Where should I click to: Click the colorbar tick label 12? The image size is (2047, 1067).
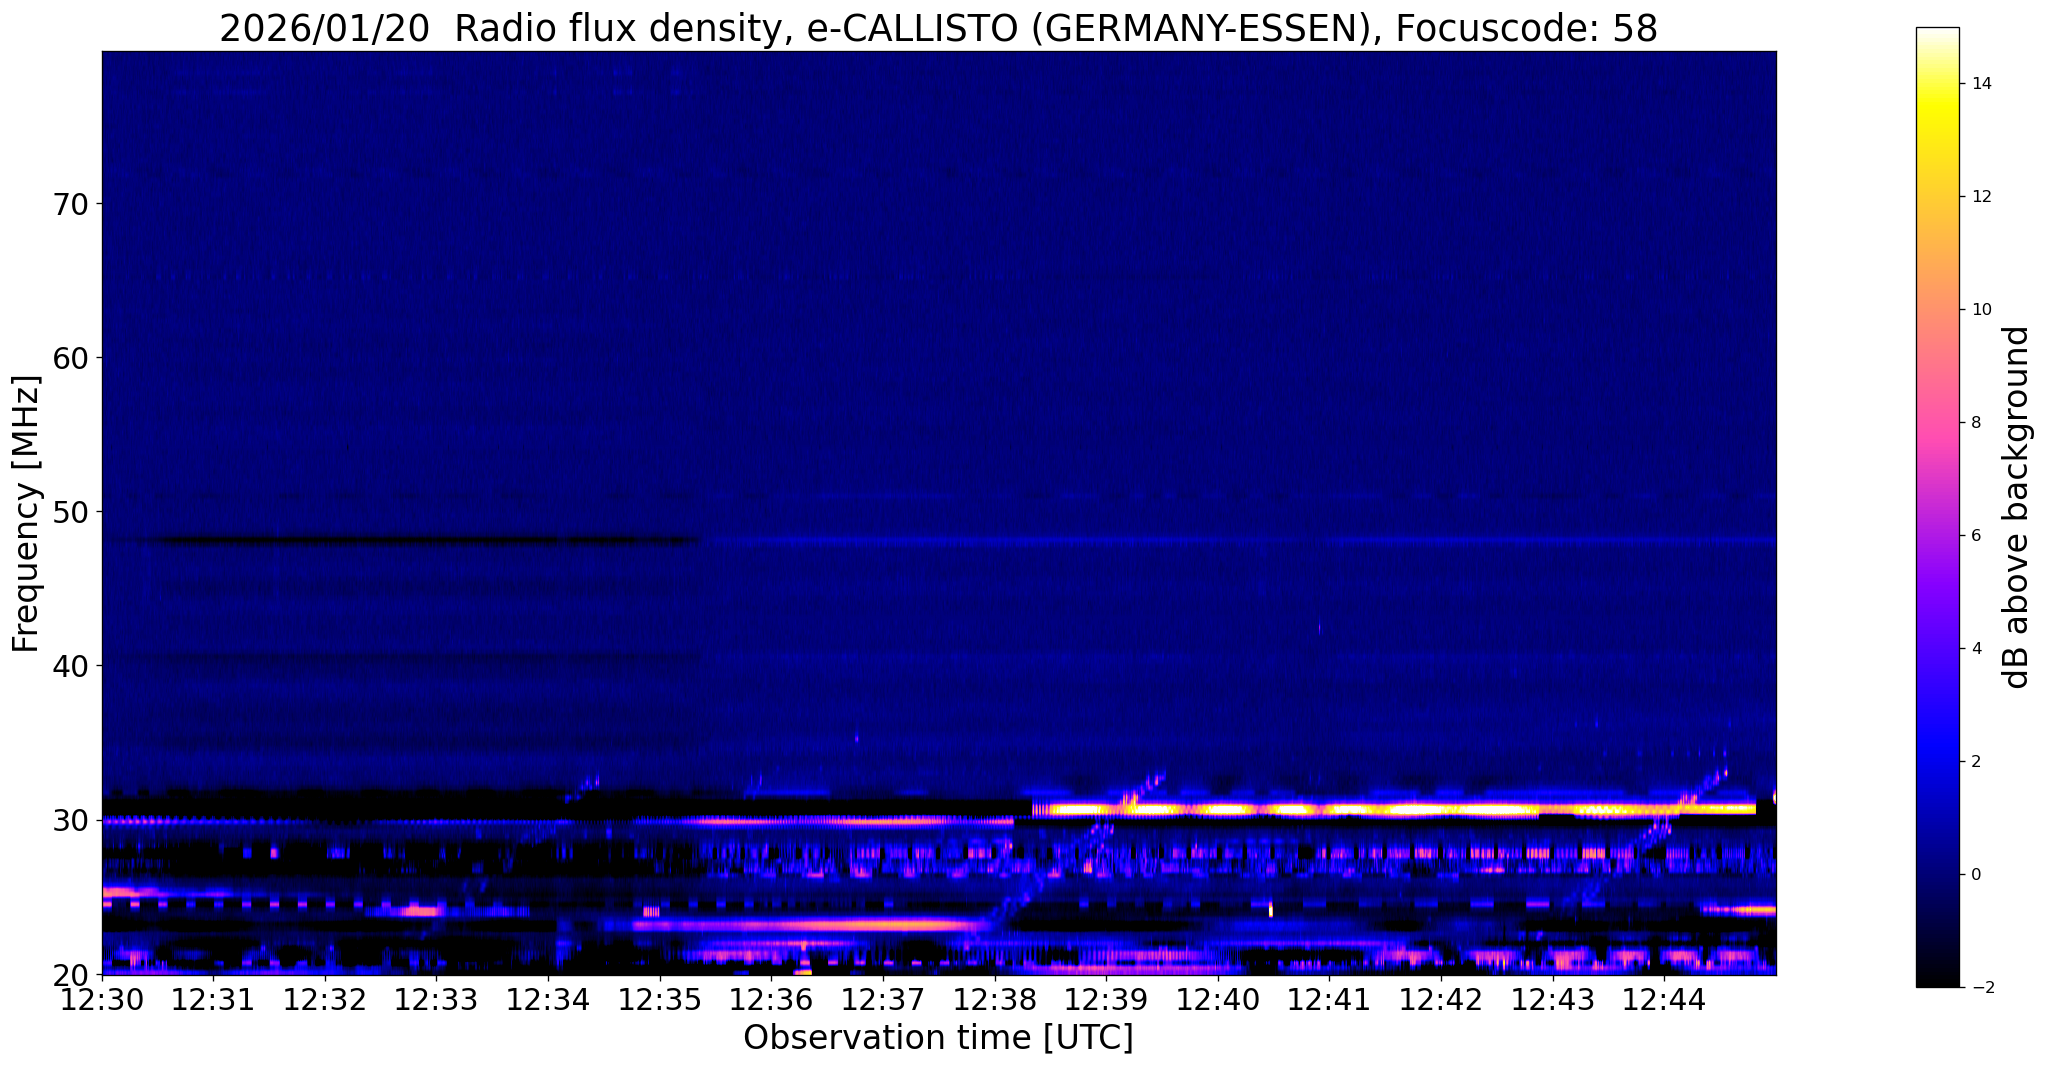(1980, 196)
